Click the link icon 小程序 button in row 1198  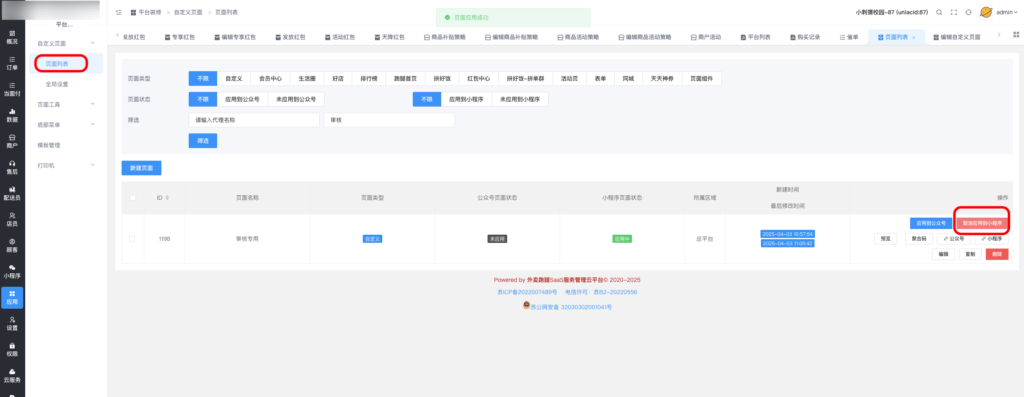coord(991,239)
